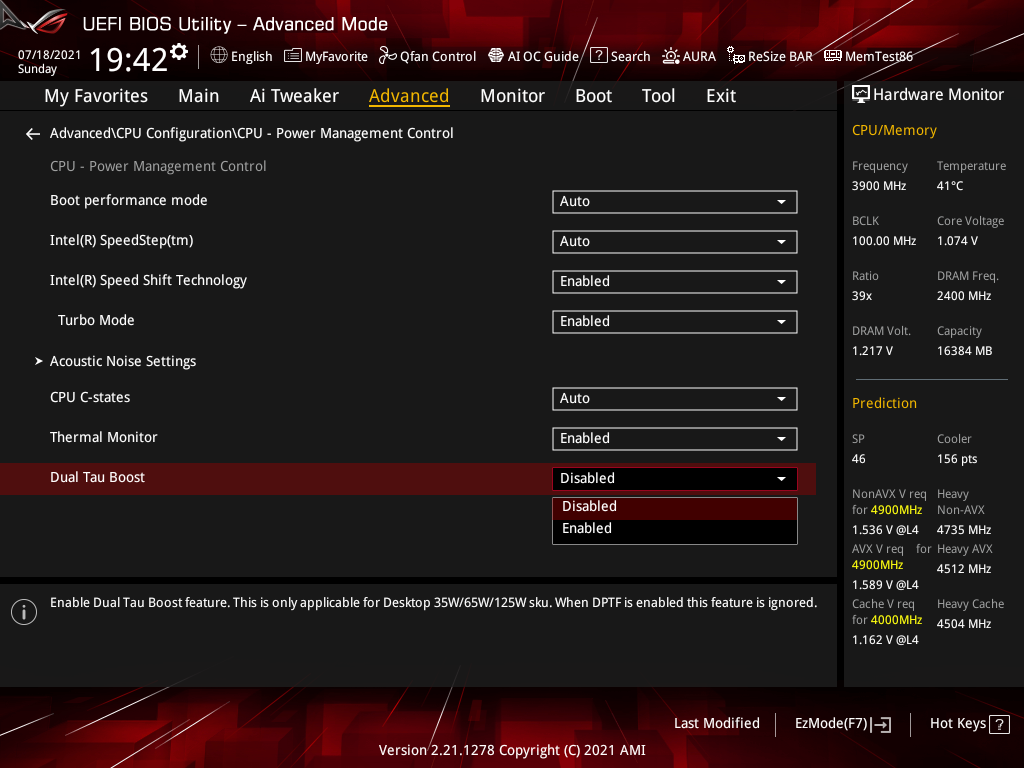
Task: Switch to the Ai Tweaker tab
Action: [x=294, y=95]
